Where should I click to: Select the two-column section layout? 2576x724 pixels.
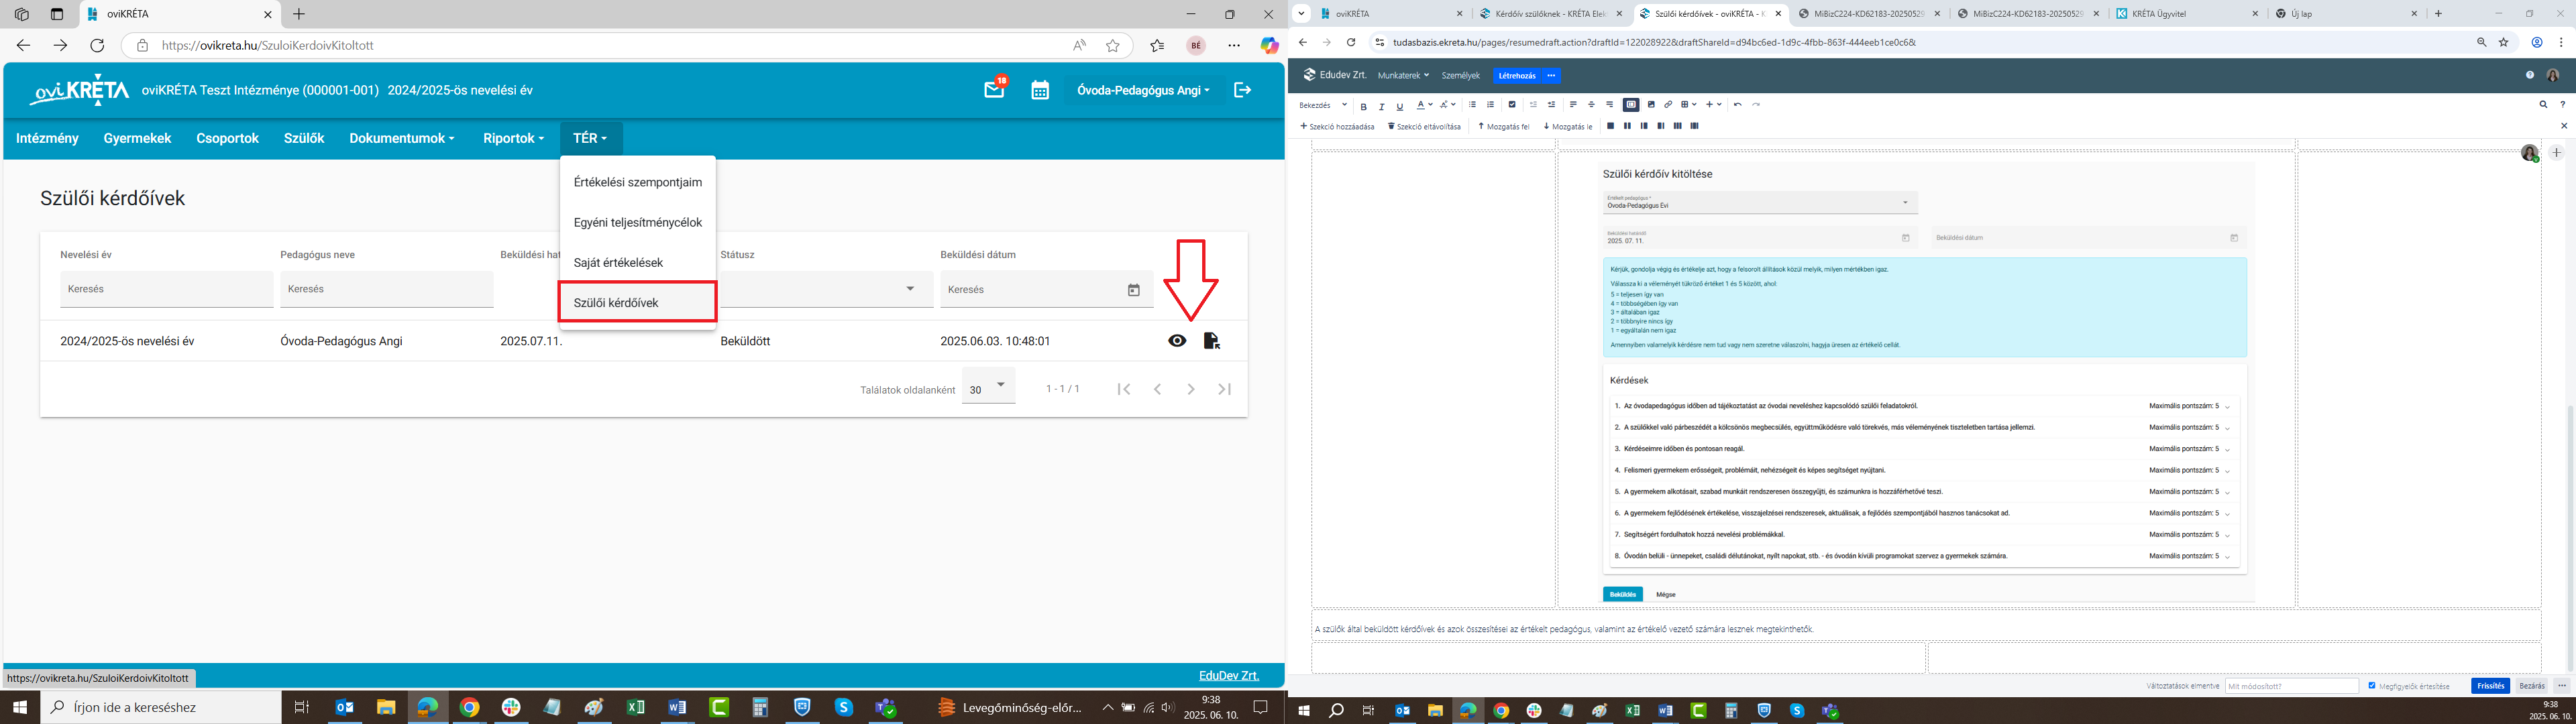tap(1628, 126)
